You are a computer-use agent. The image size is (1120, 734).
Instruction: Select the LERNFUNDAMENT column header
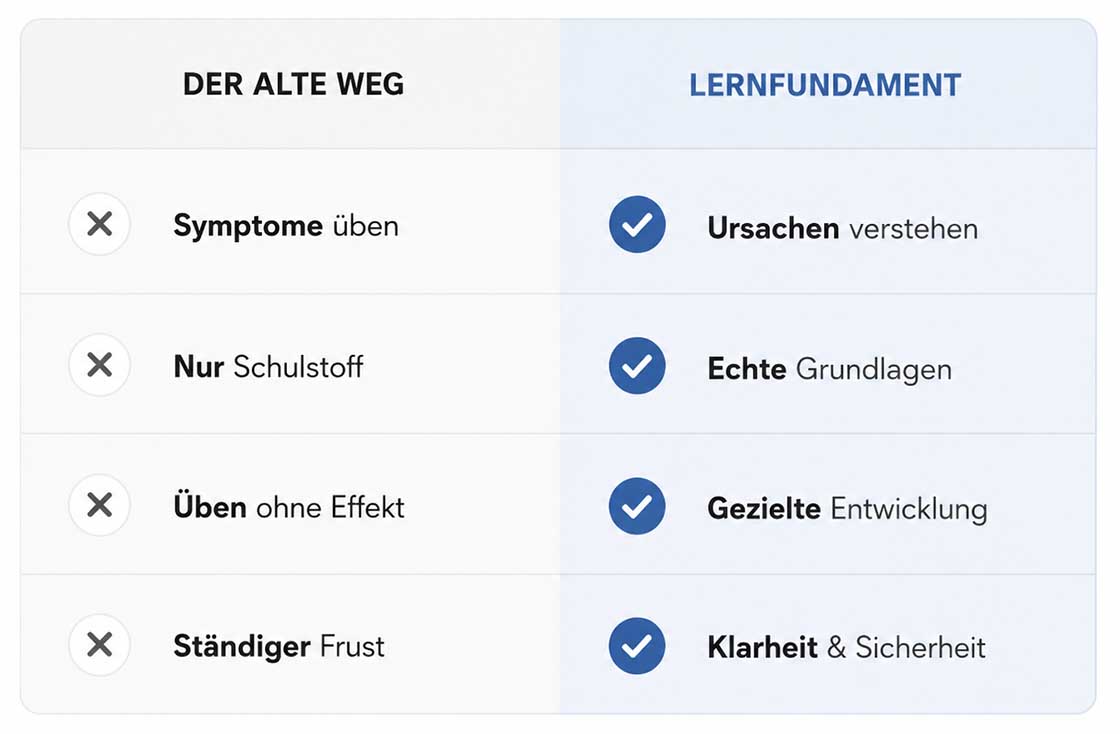point(825,85)
